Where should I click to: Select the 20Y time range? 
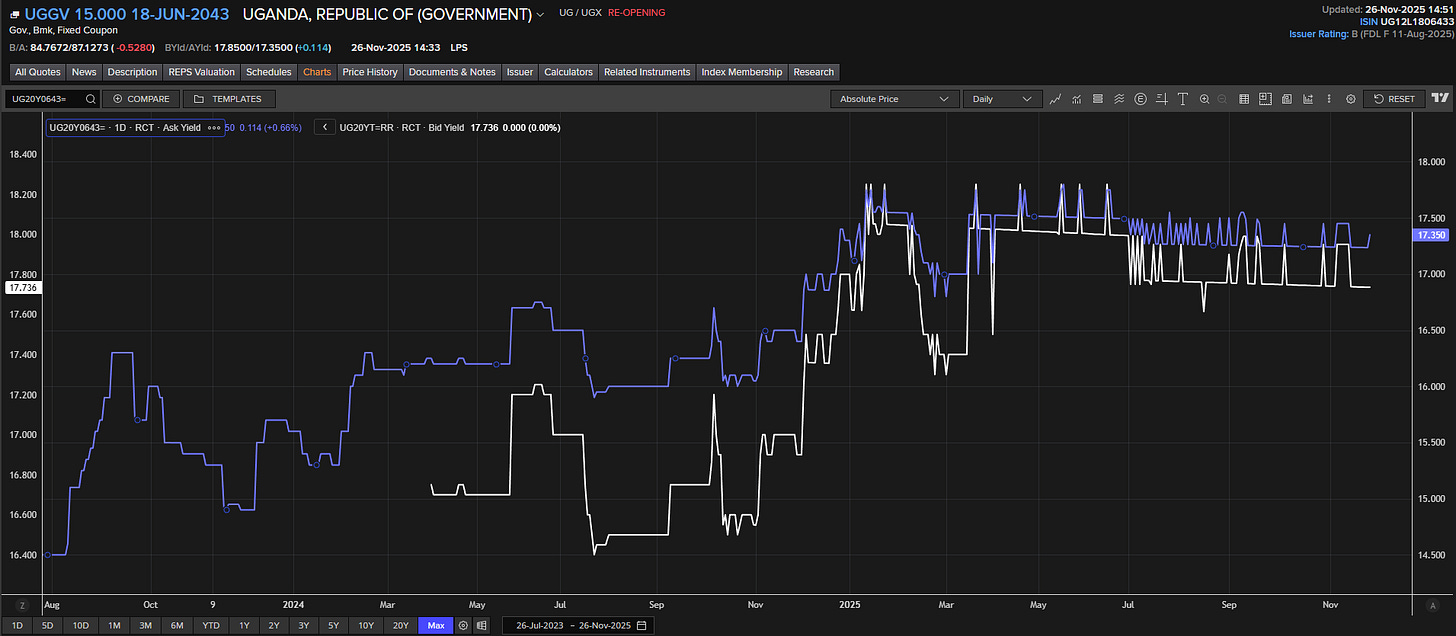click(401, 626)
